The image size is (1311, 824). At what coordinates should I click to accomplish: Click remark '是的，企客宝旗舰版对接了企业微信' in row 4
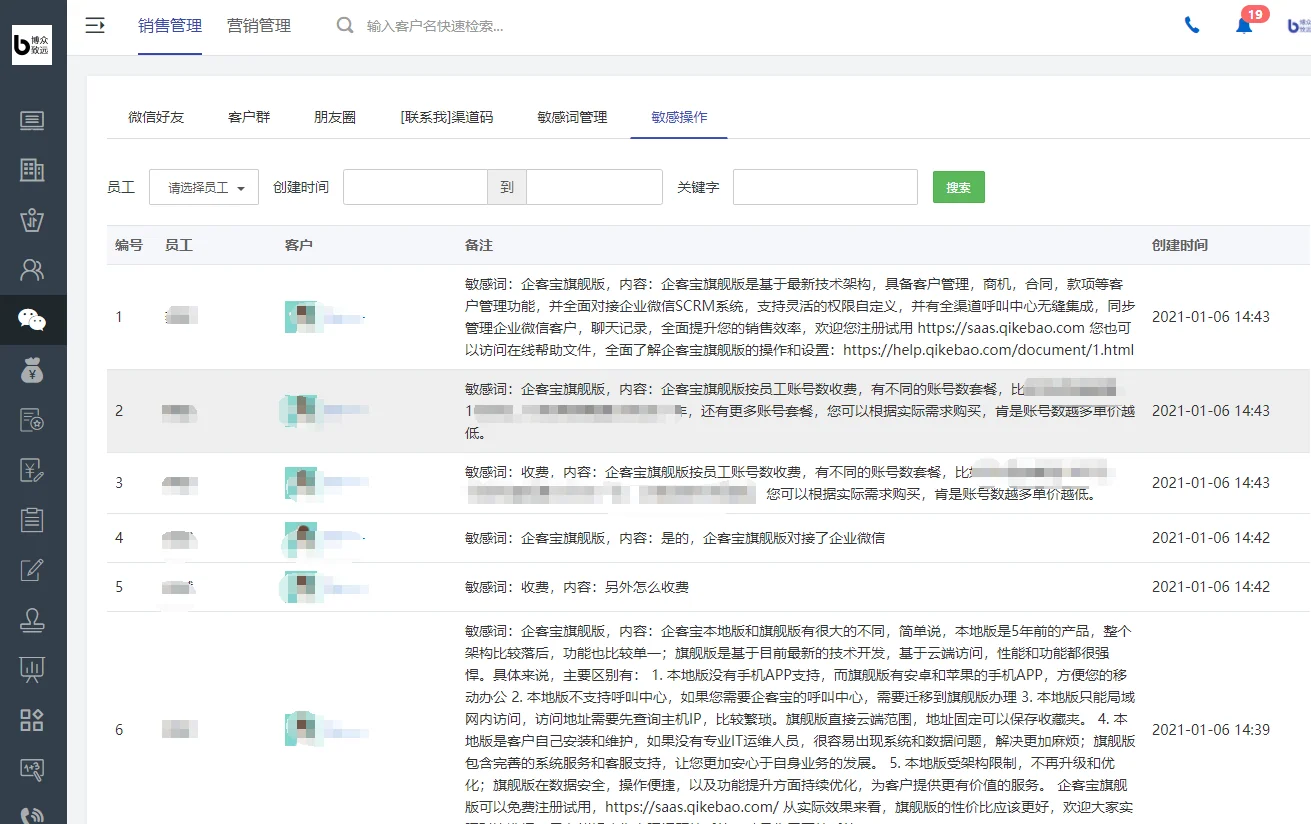pos(773,538)
